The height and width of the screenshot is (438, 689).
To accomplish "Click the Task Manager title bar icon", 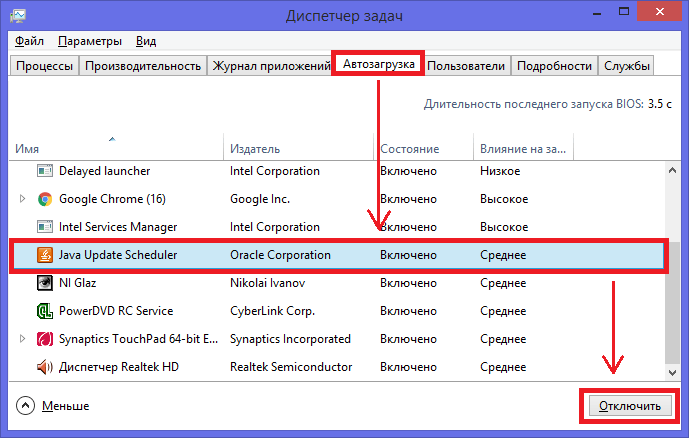I will pos(18,16).
